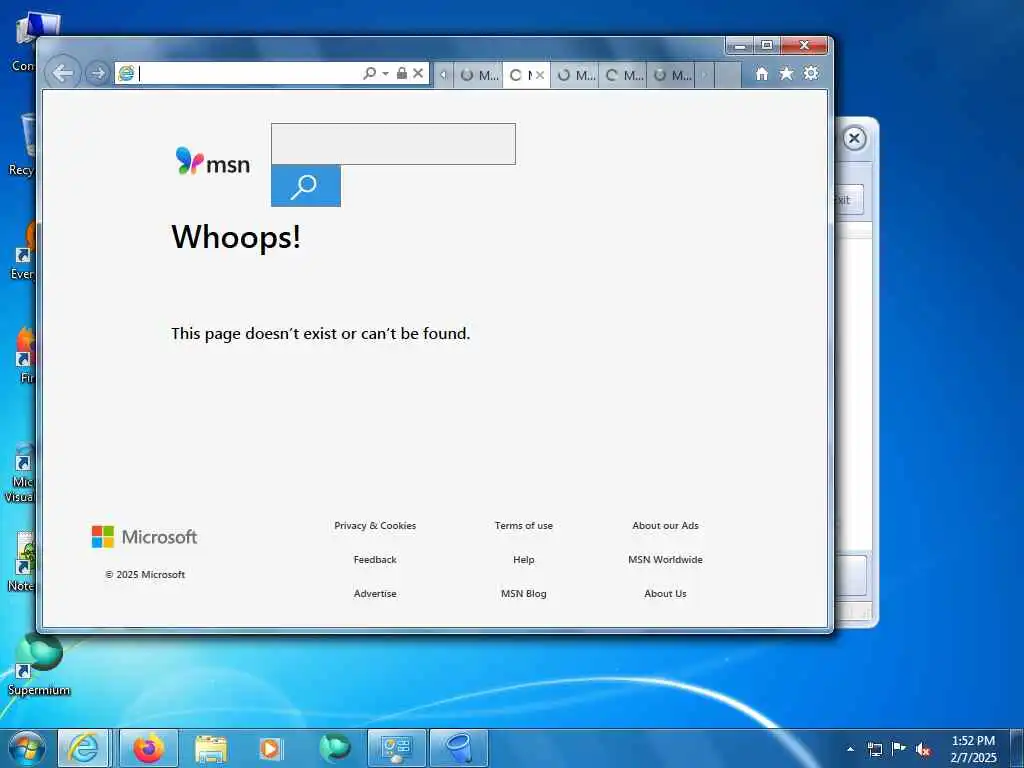Go back with the browser Back arrow
This screenshot has width=1024, height=768.
click(x=63, y=73)
